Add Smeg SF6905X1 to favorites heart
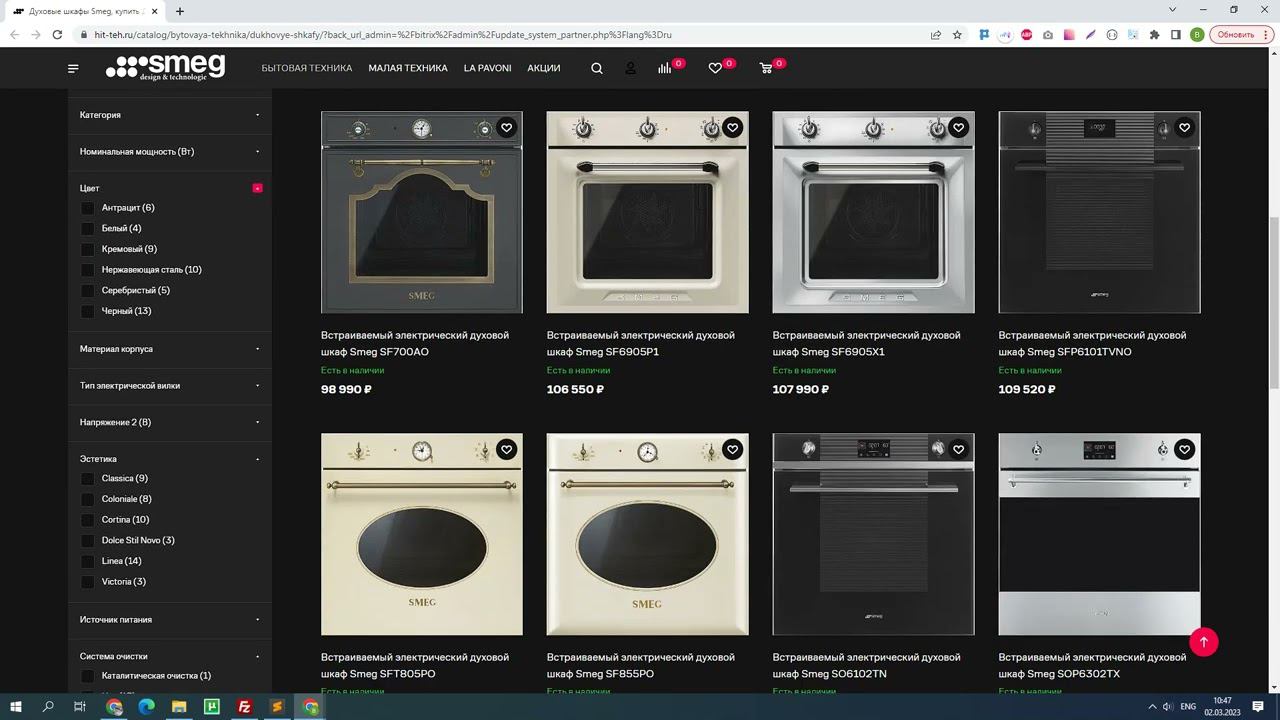Viewport: 1280px width, 720px height. coord(959,128)
